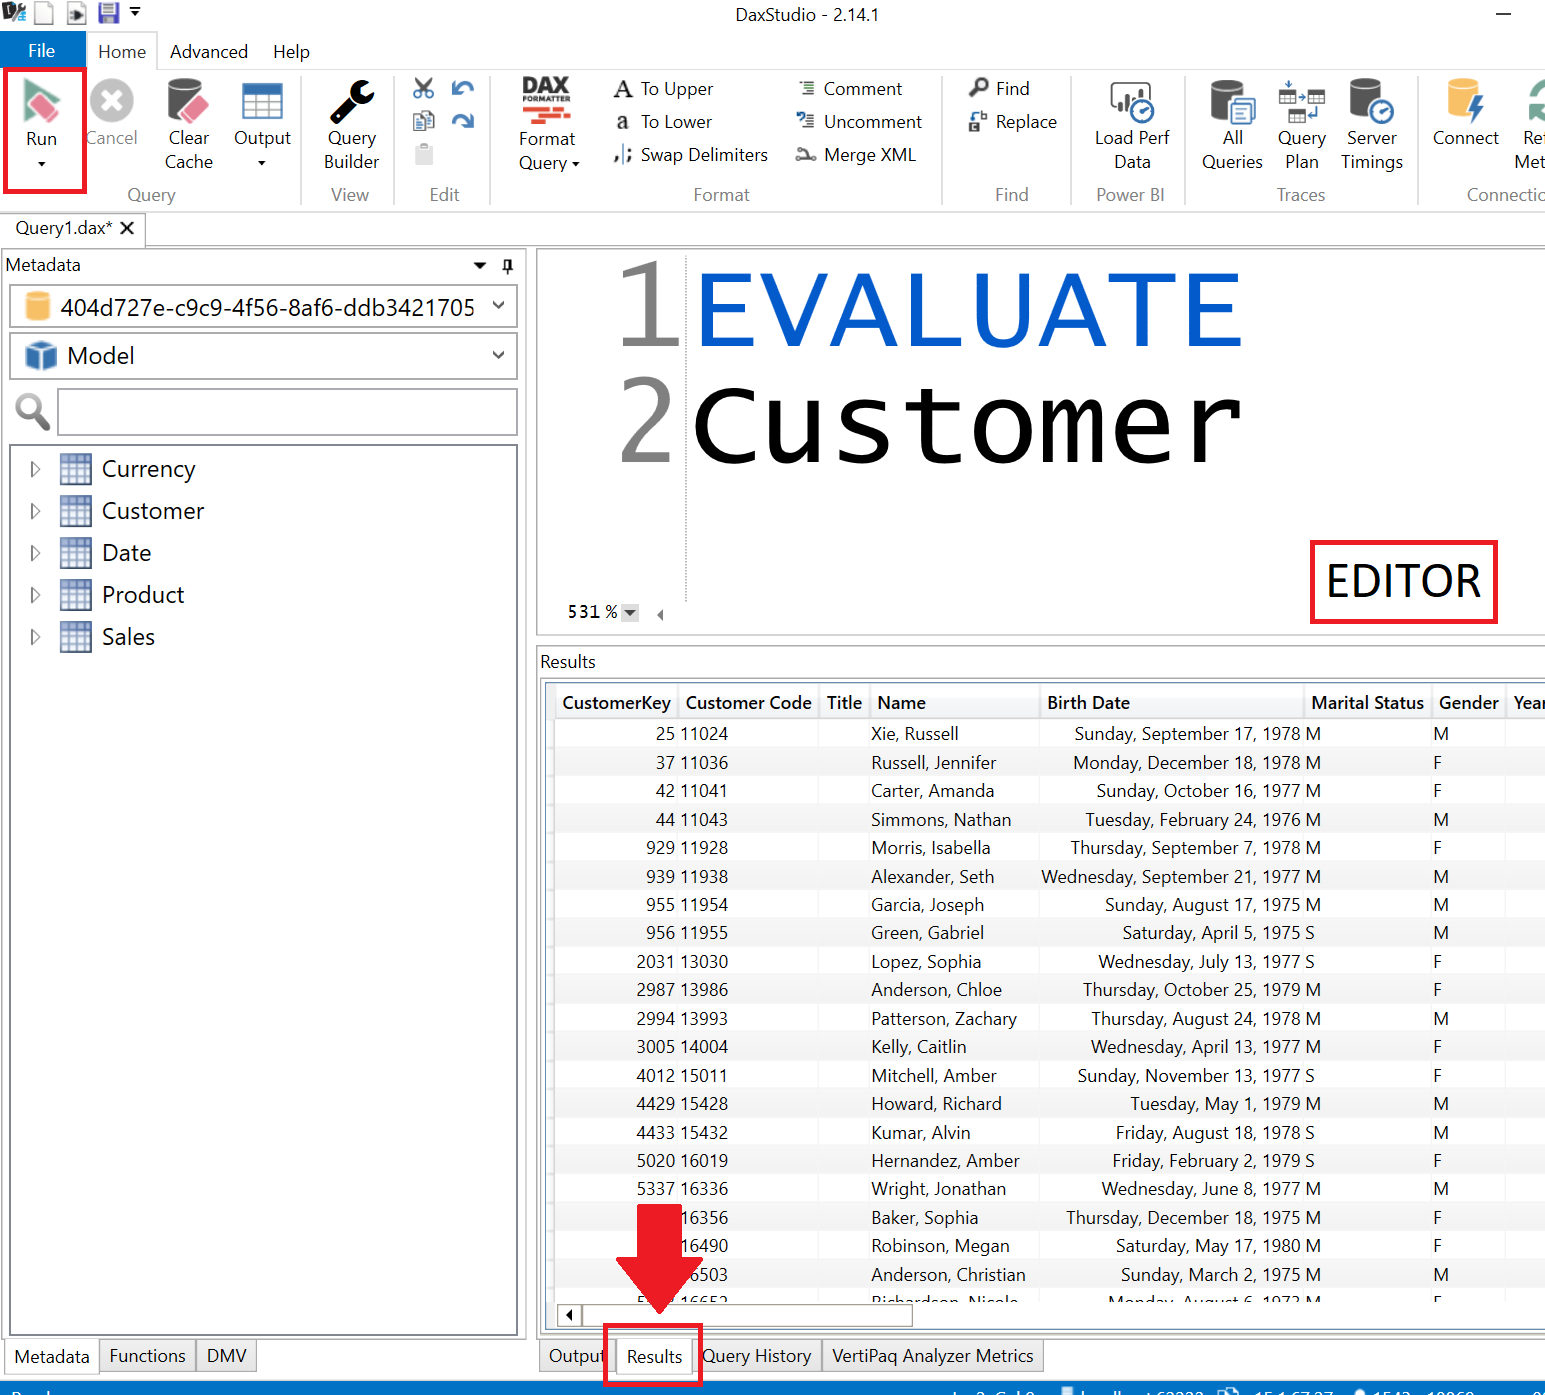Switch to the DMV tab
1545x1395 pixels.
click(226, 1356)
